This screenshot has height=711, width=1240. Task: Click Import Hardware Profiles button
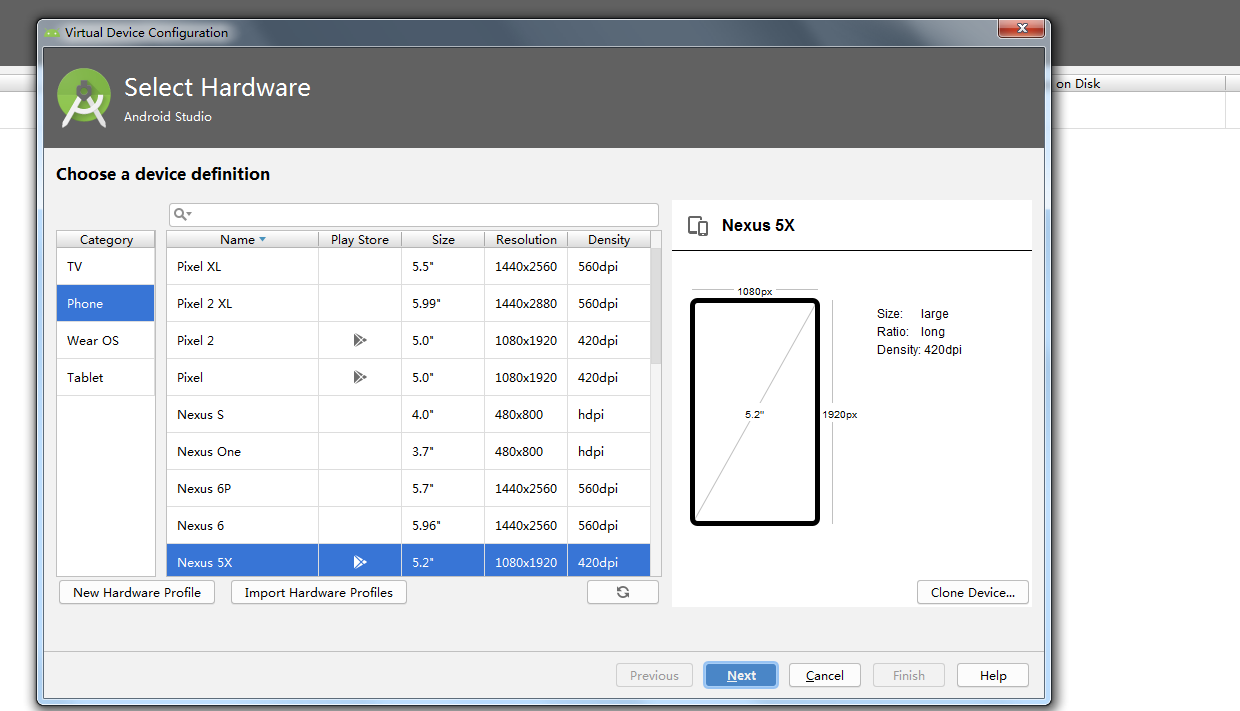319,592
